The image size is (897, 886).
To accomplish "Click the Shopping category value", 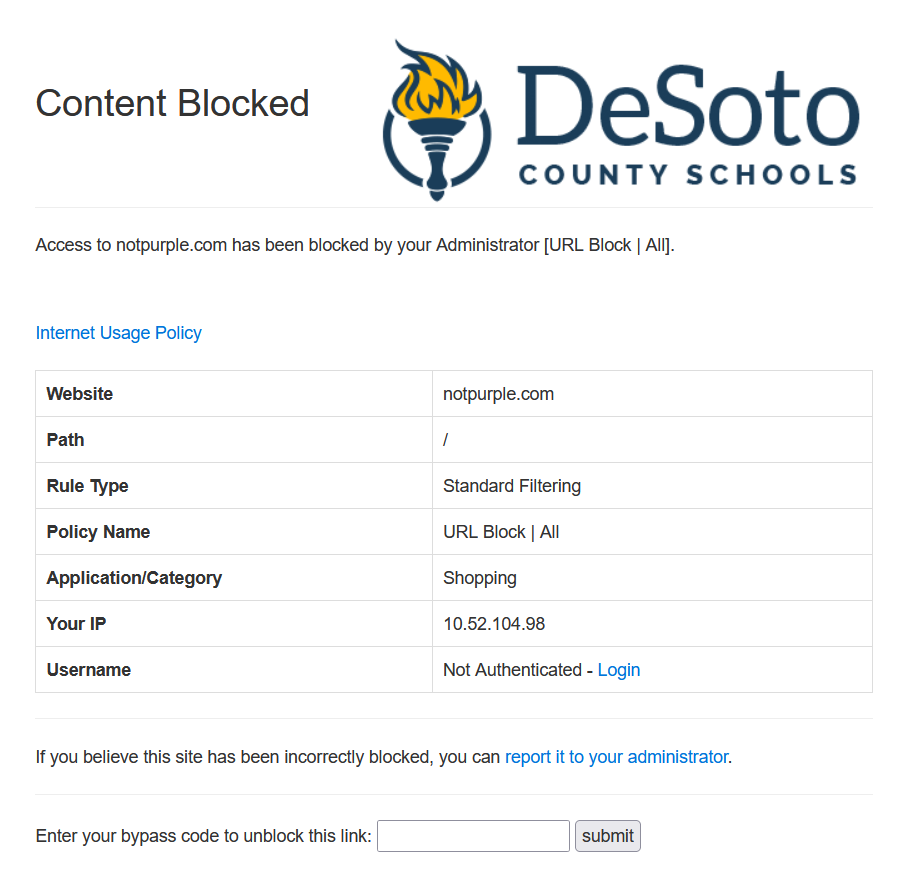I will 479,578.
